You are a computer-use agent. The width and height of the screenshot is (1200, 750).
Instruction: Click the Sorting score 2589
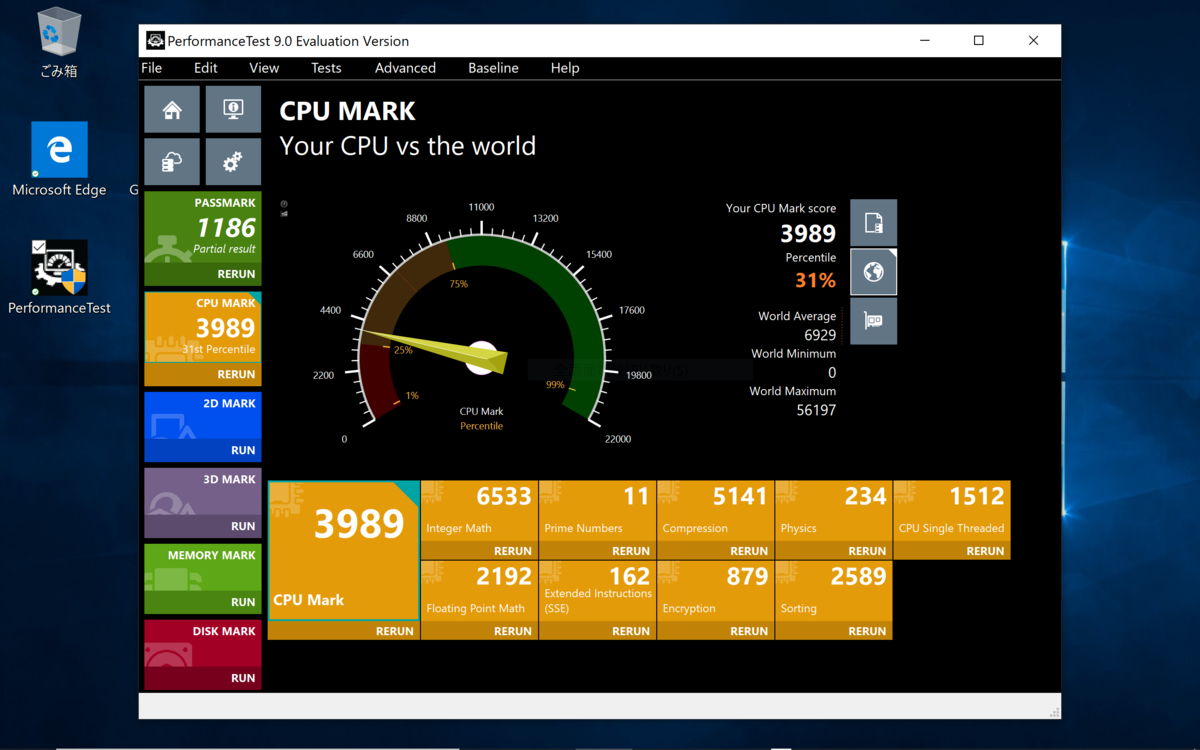pyautogui.click(x=858, y=577)
